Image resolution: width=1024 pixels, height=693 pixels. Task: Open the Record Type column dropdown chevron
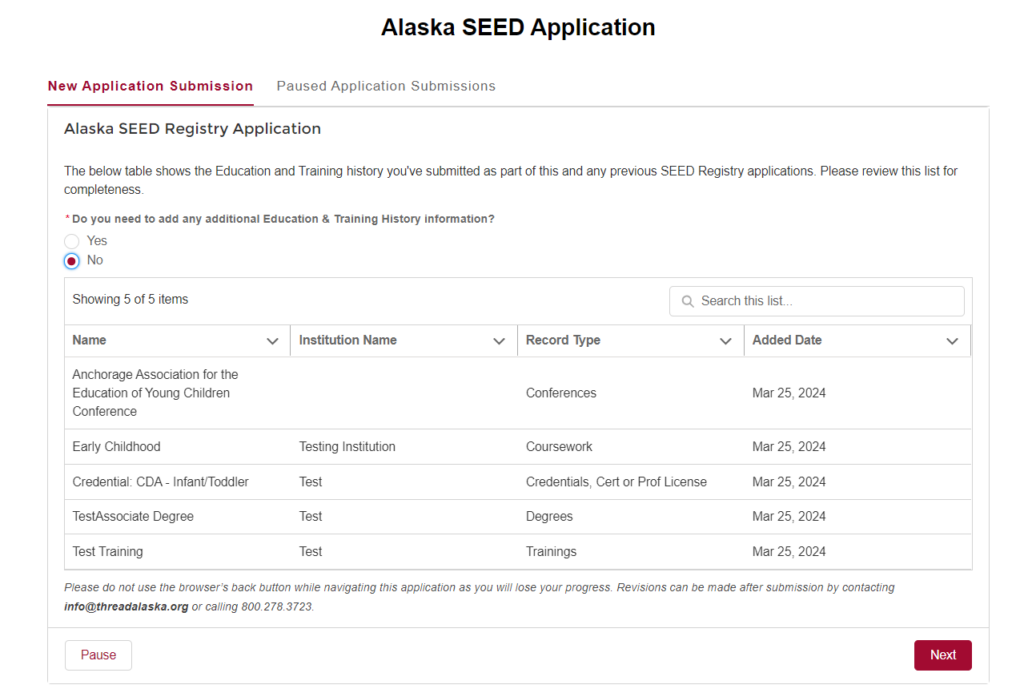[x=726, y=341]
